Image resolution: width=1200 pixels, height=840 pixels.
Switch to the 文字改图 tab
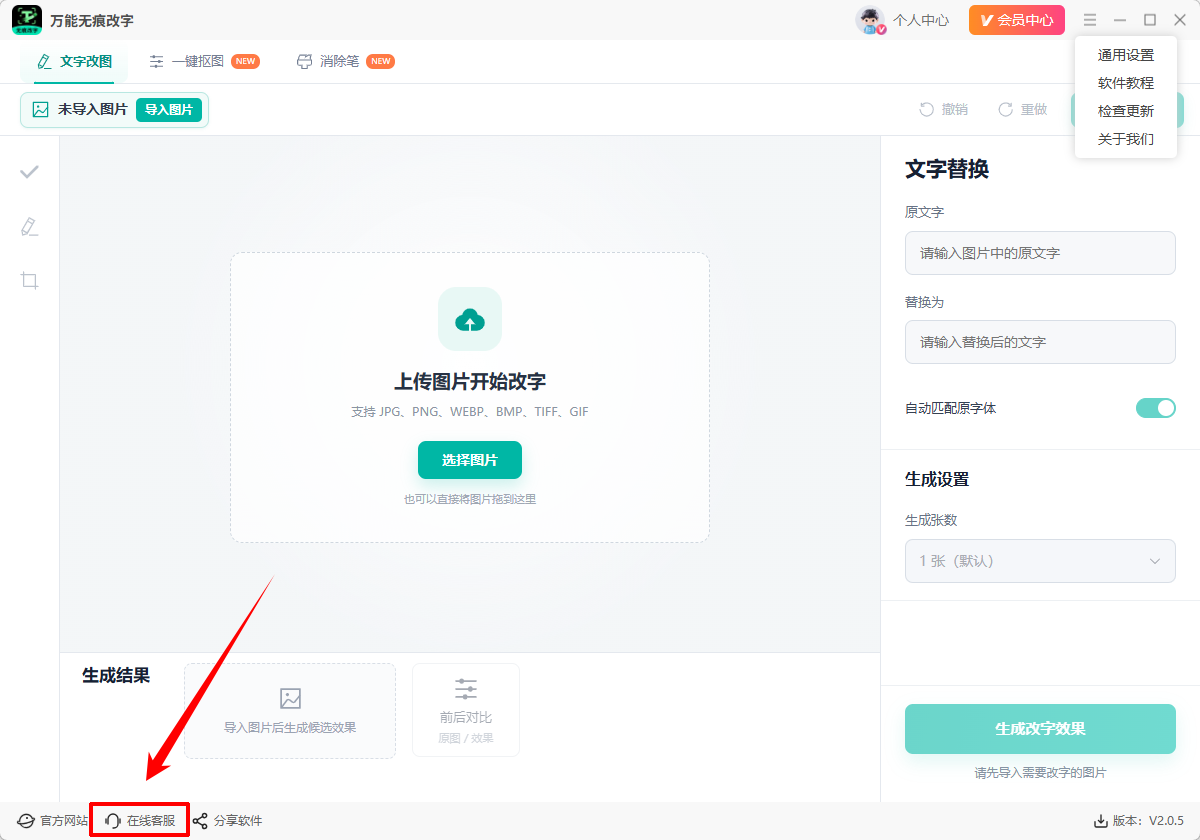[74, 61]
